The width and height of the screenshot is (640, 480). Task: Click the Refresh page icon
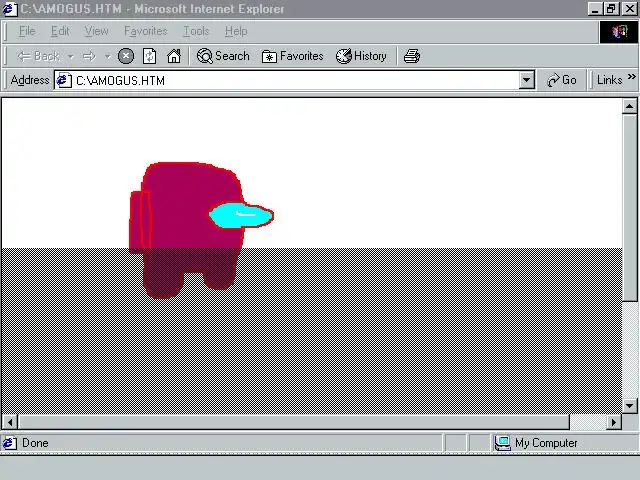(x=149, y=56)
